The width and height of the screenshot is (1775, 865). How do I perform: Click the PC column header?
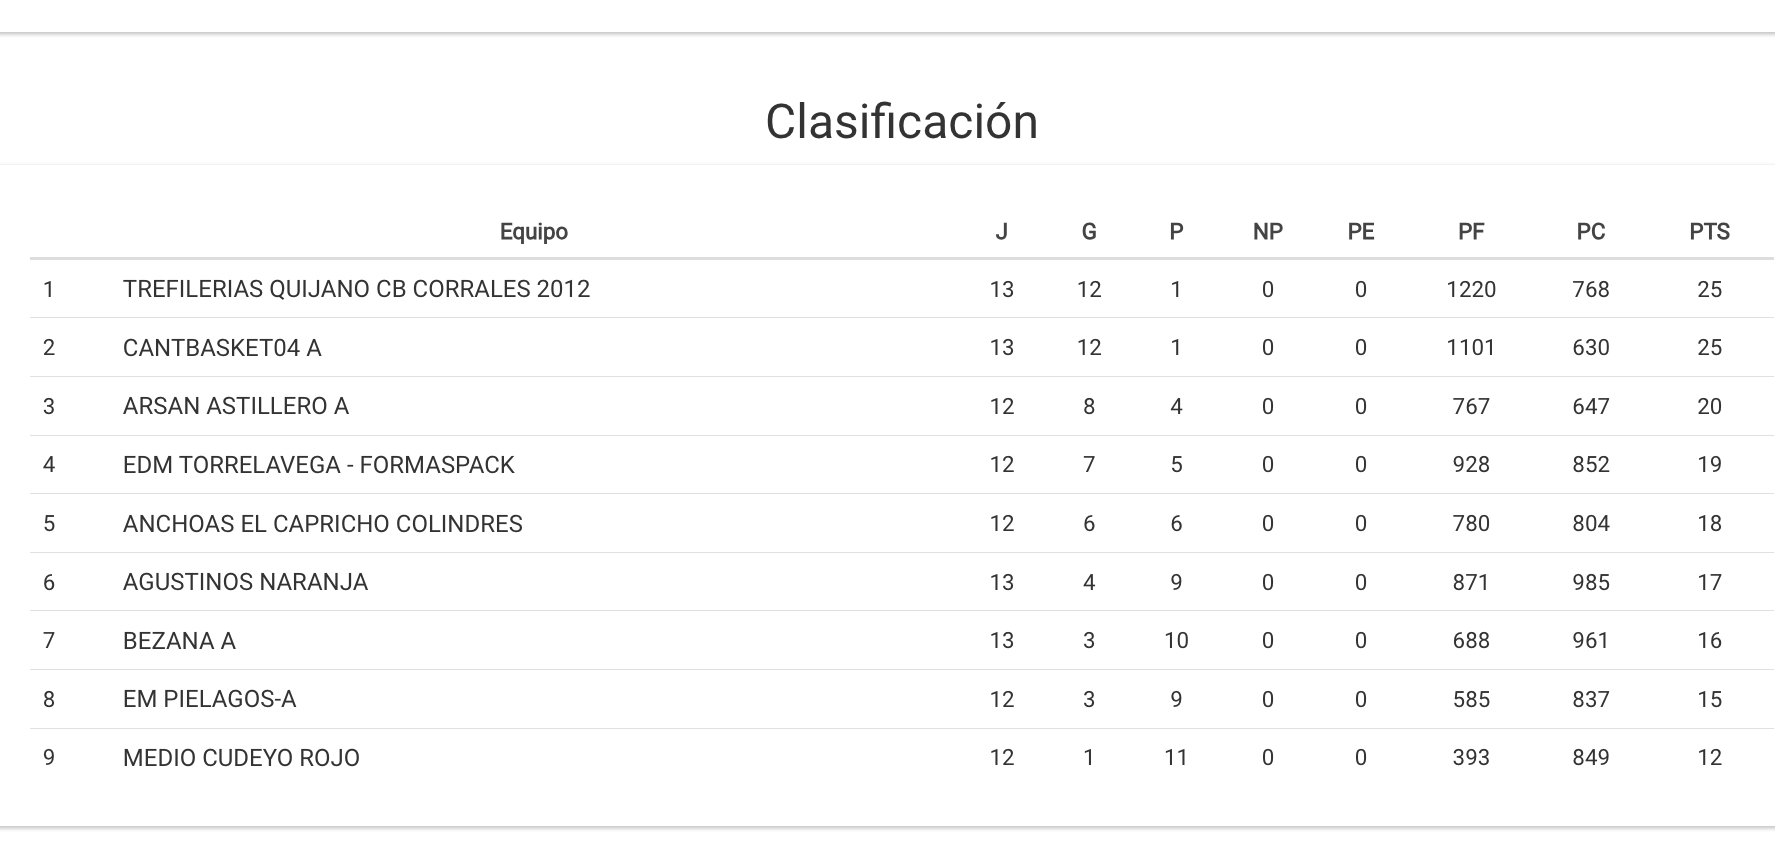pyautogui.click(x=1590, y=232)
